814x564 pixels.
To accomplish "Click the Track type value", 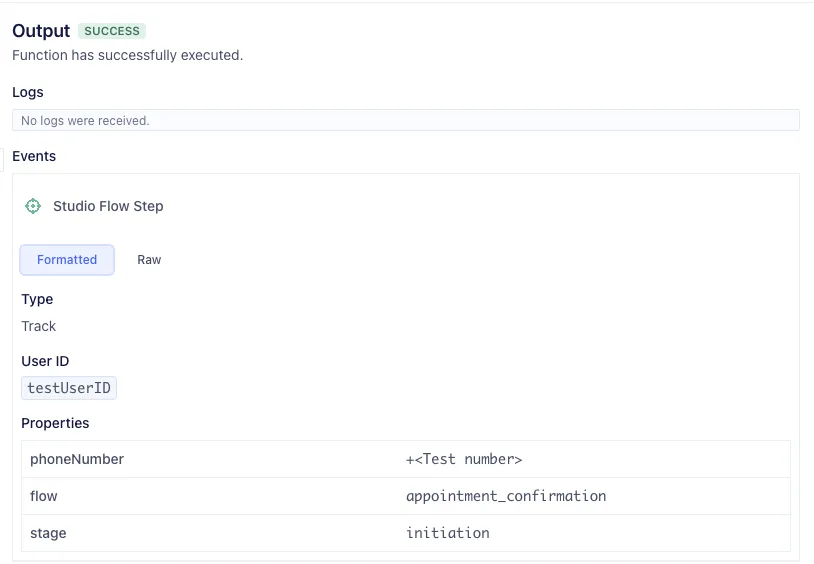I will click(38, 326).
